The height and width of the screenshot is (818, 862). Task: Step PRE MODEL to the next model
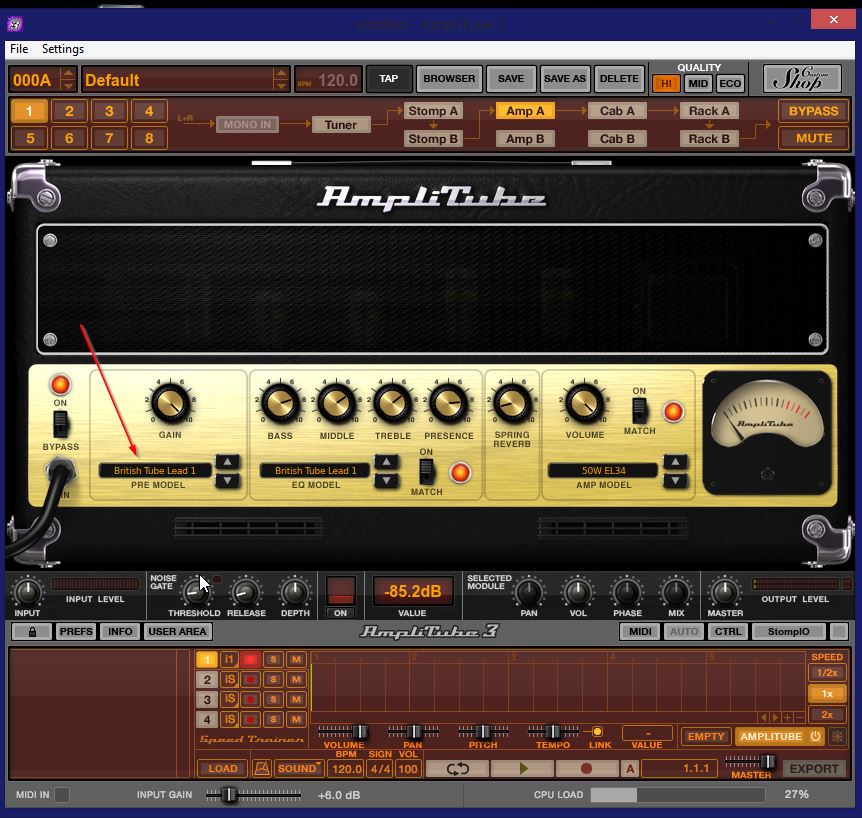pyautogui.click(x=228, y=481)
